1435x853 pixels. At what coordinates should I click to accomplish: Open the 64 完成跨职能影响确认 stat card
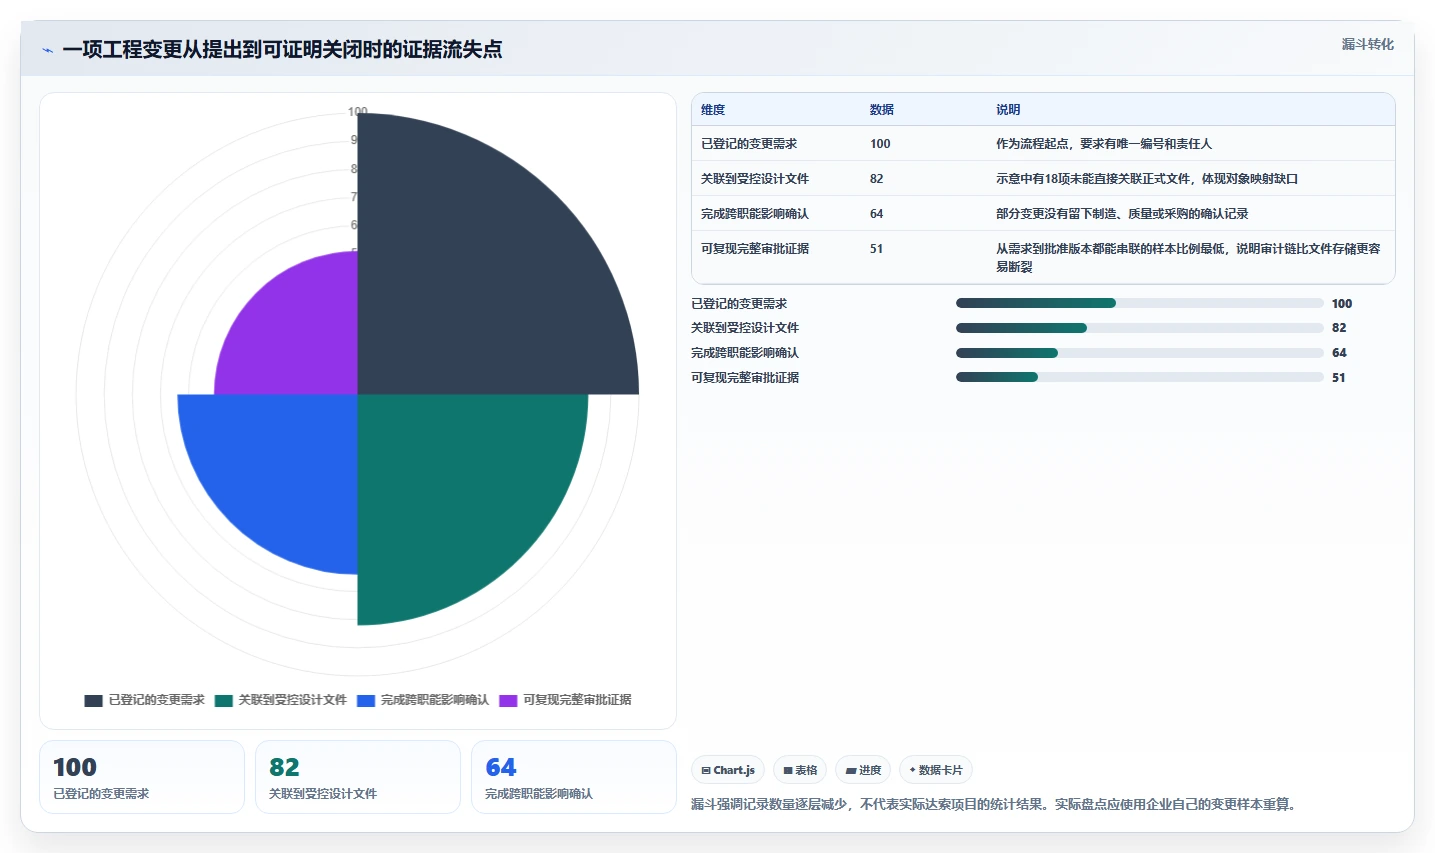click(574, 777)
